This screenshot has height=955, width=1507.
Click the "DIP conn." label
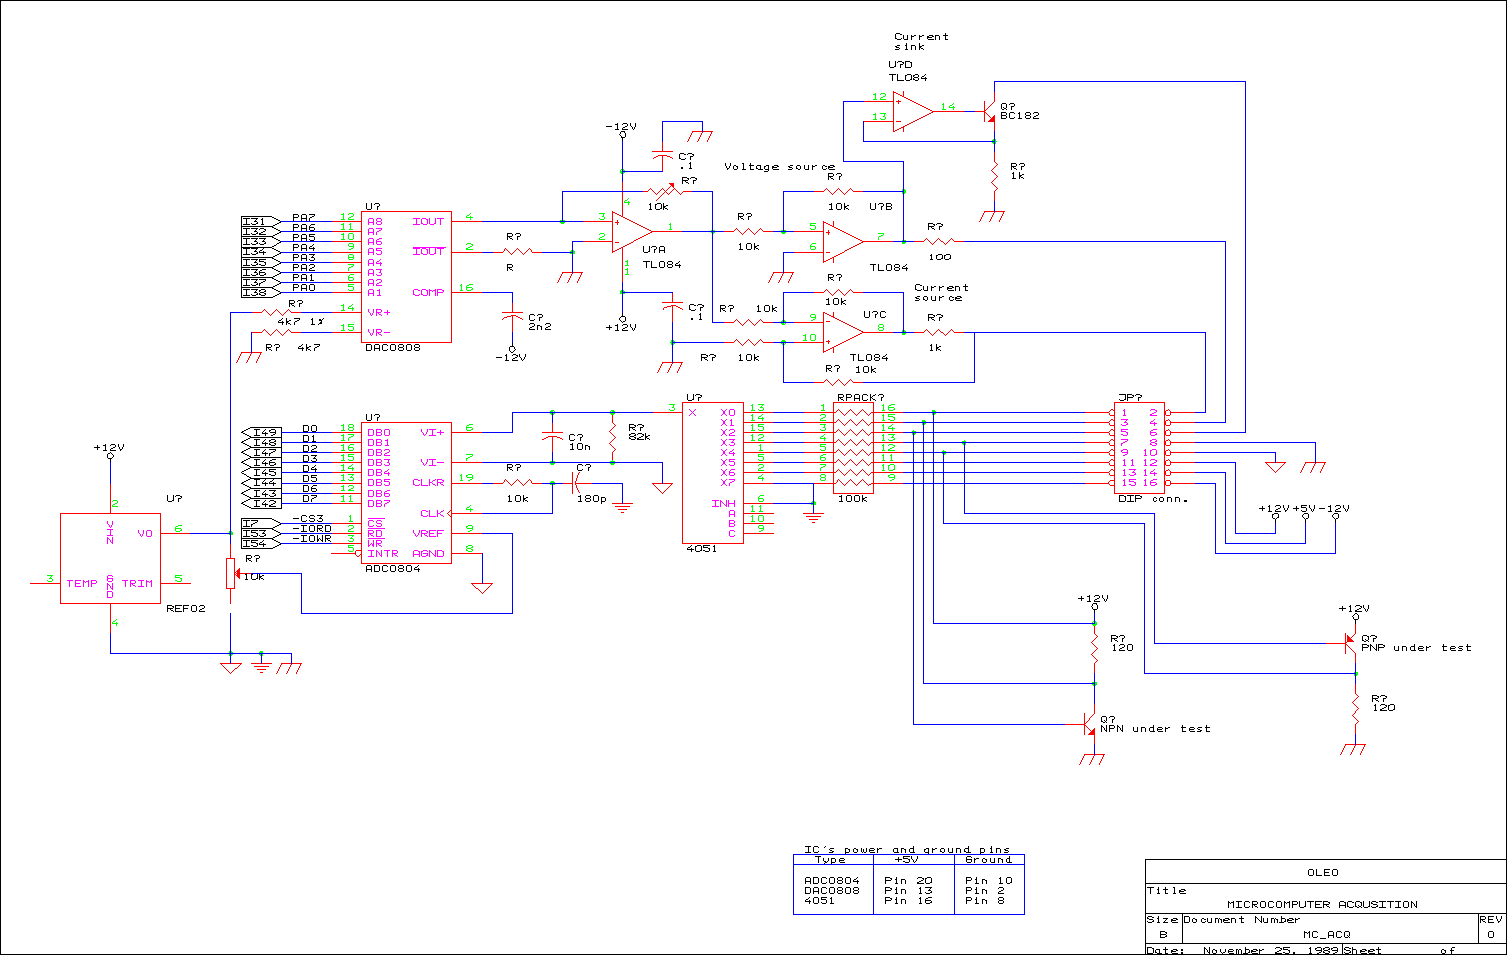[x=1152, y=498]
